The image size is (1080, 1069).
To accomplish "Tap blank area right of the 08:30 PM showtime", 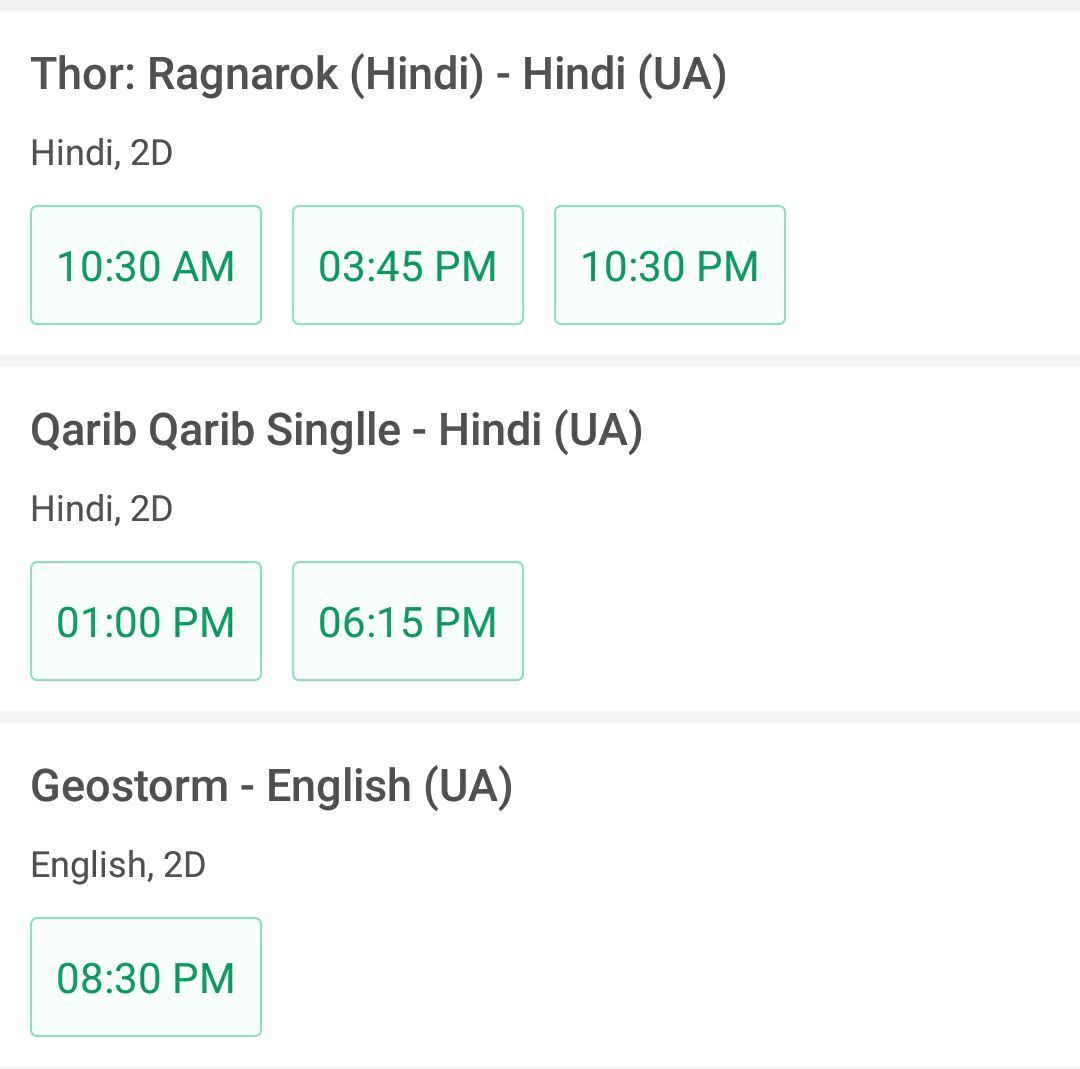I will [x=668, y=977].
